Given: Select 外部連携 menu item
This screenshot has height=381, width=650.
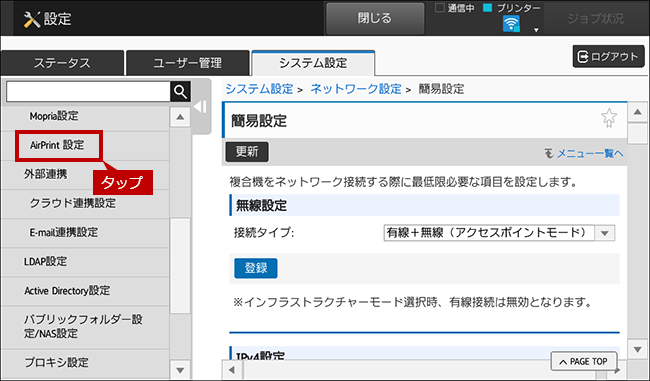Looking at the screenshot, I should pyautogui.click(x=85, y=175).
